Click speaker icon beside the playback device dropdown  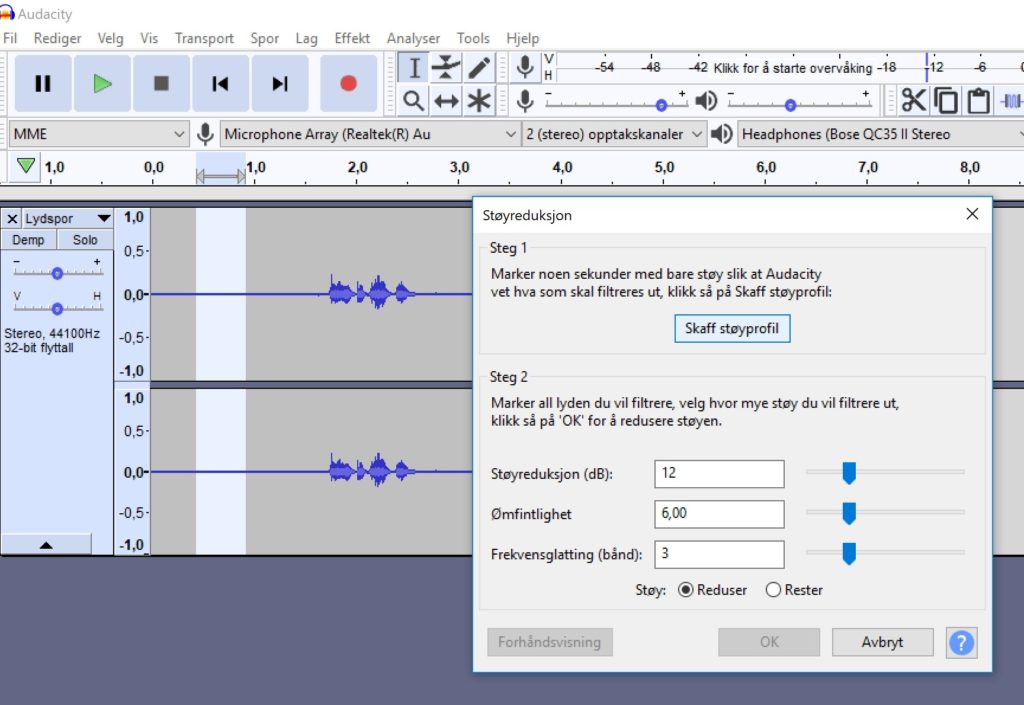(722, 134)
